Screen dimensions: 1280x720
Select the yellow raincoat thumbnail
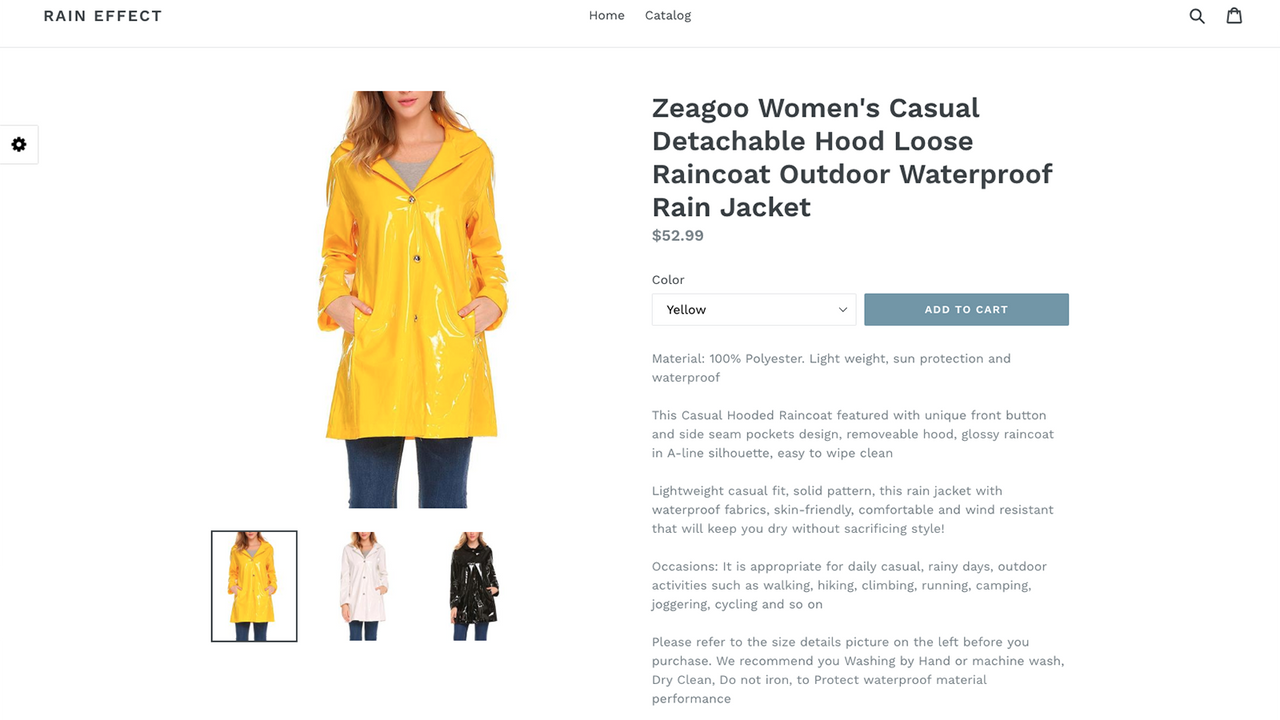tap(254, 586)
